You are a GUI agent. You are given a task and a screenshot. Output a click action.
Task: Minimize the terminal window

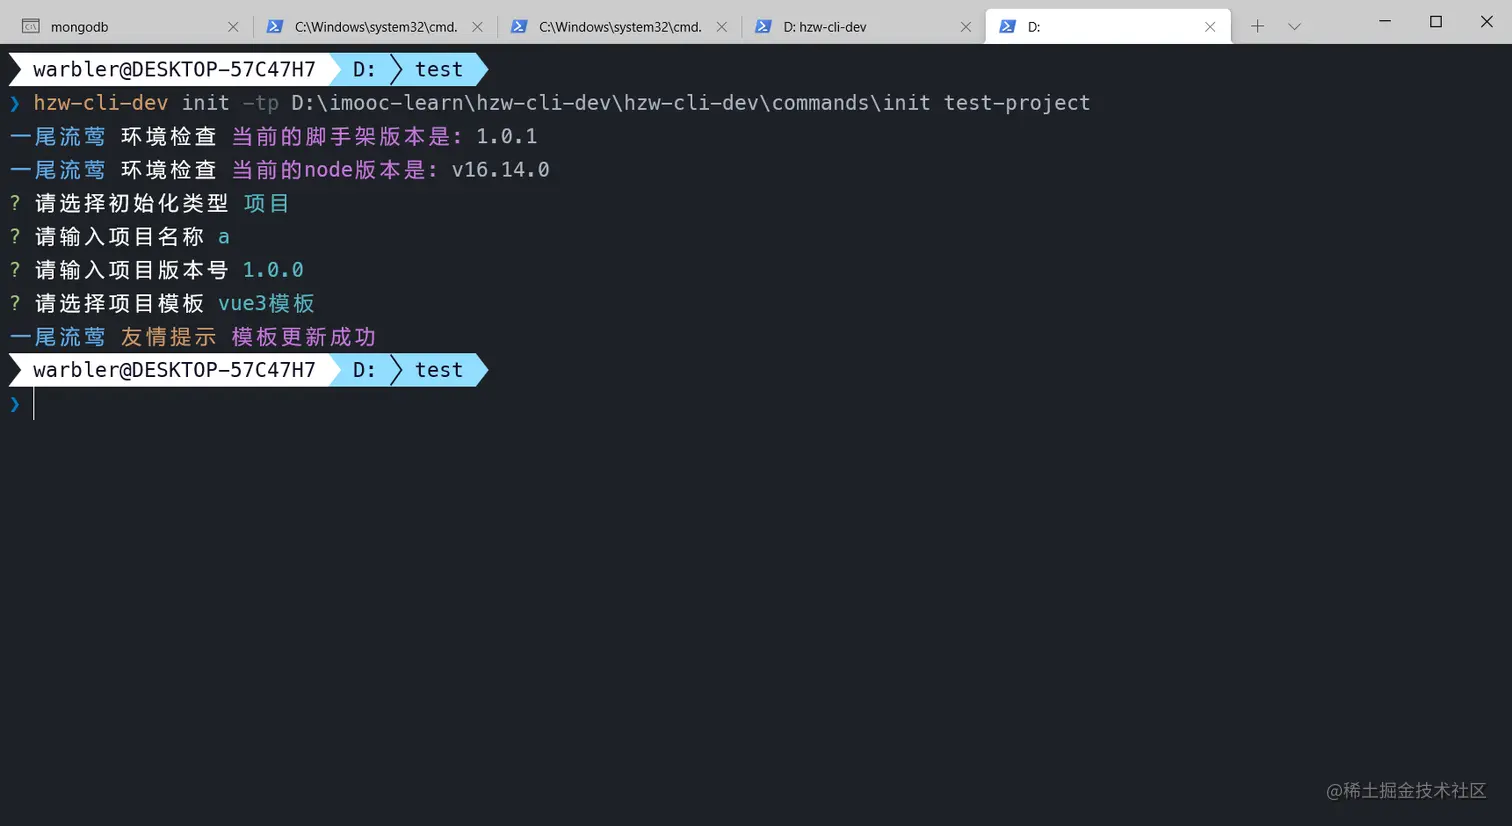(1385, 22)
